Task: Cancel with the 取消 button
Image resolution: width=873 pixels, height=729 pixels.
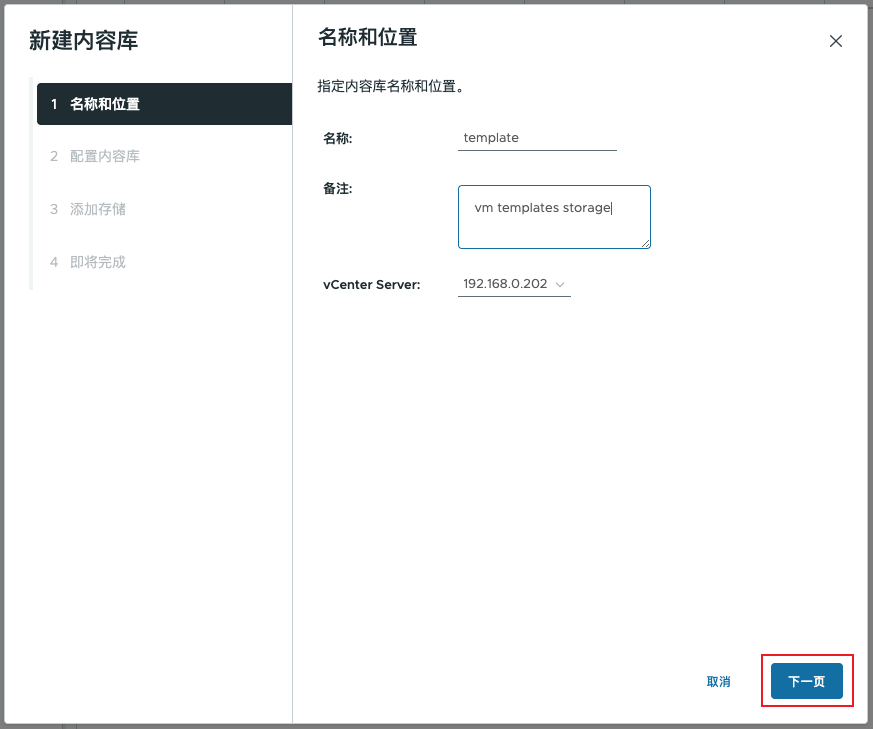Action: (718, 682)
